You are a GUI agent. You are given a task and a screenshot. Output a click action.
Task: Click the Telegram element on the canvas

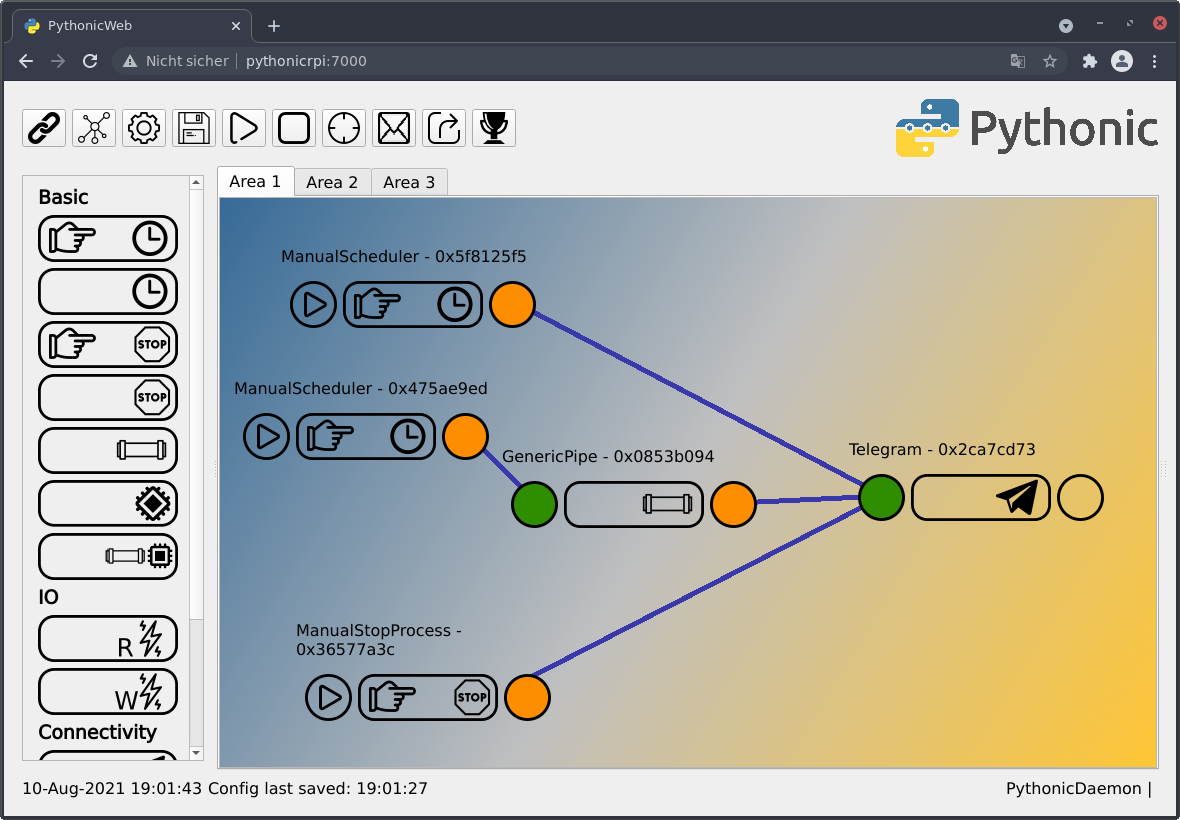click(x=980, y=497)
